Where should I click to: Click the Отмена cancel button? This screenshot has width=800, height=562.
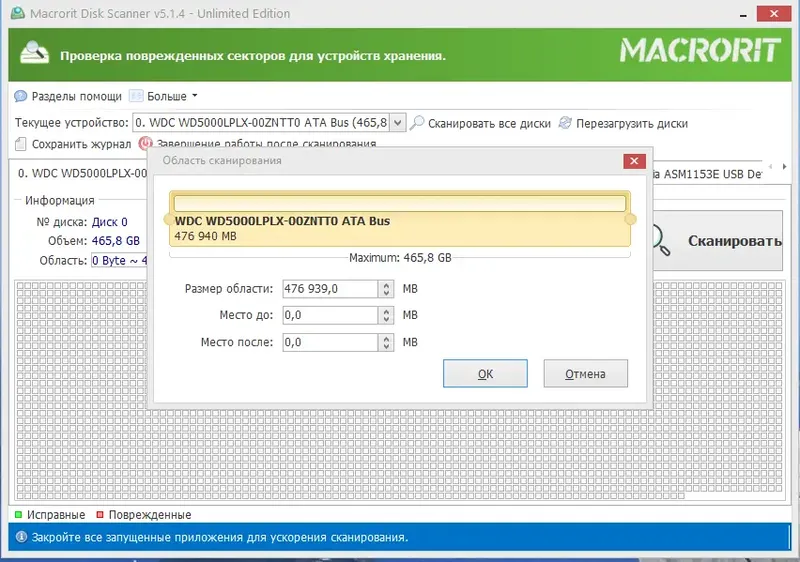click(586, 374)
